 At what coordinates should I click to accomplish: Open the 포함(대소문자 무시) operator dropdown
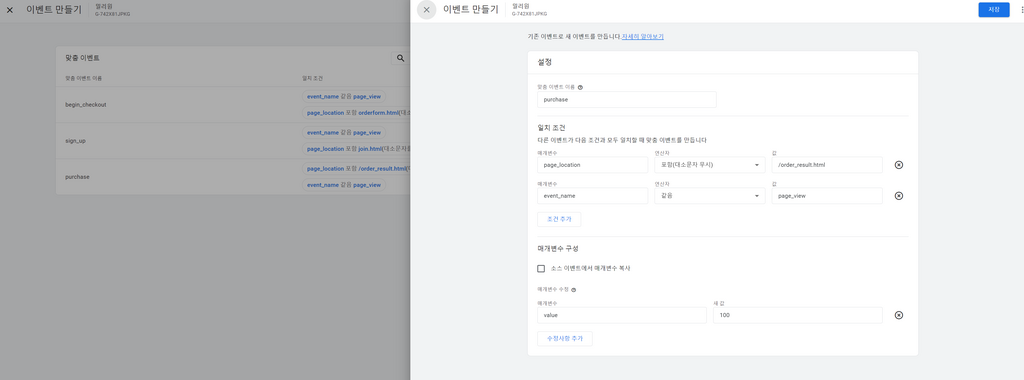tap(709, 165)
